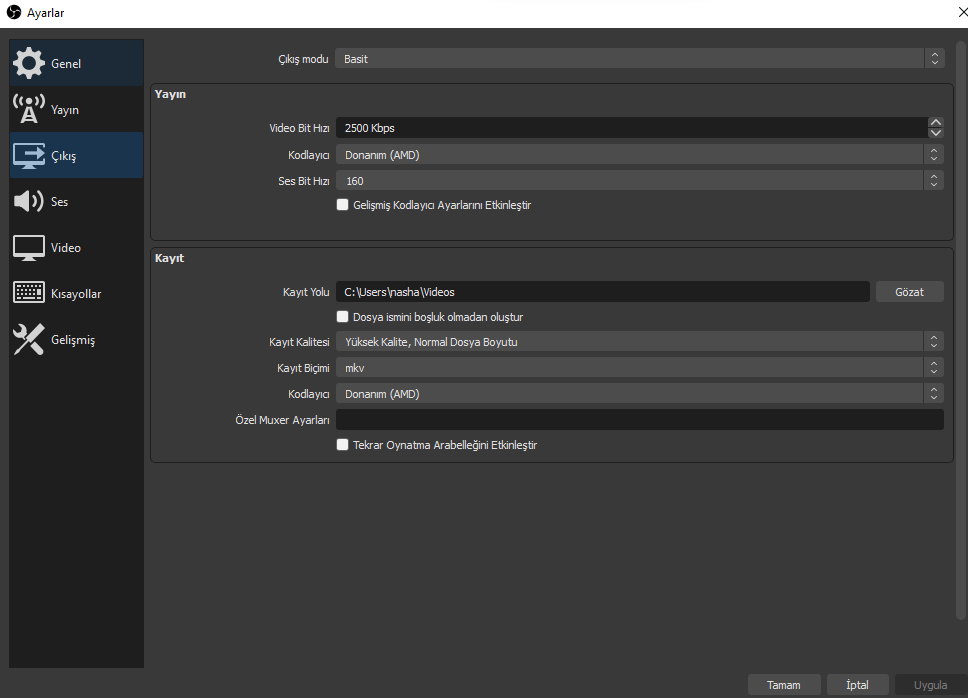Open the Genel settings tab

tap(77, 63)
